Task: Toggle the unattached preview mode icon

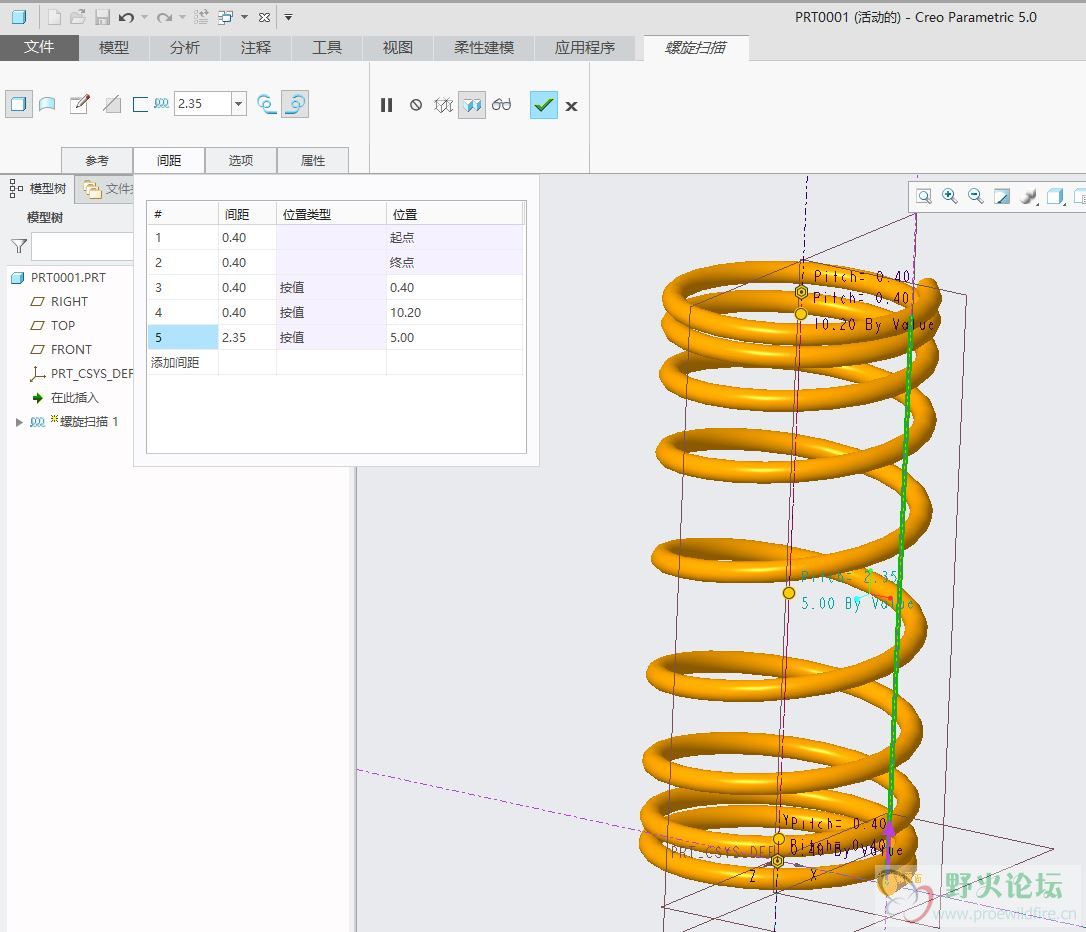Action: click(x=443, y=105)
